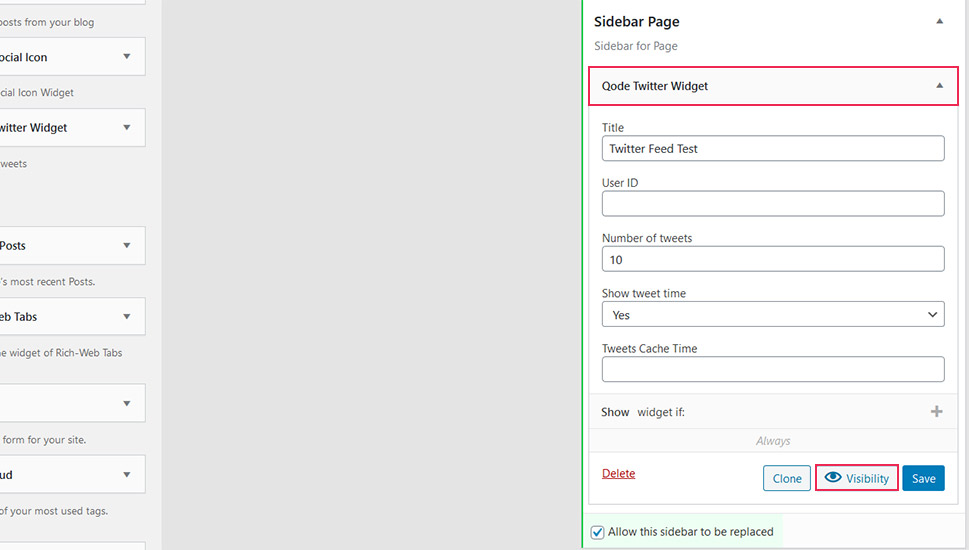Click the Qode Twitter Widget header bar
This screenshot has width=969, height=550.
773,86
